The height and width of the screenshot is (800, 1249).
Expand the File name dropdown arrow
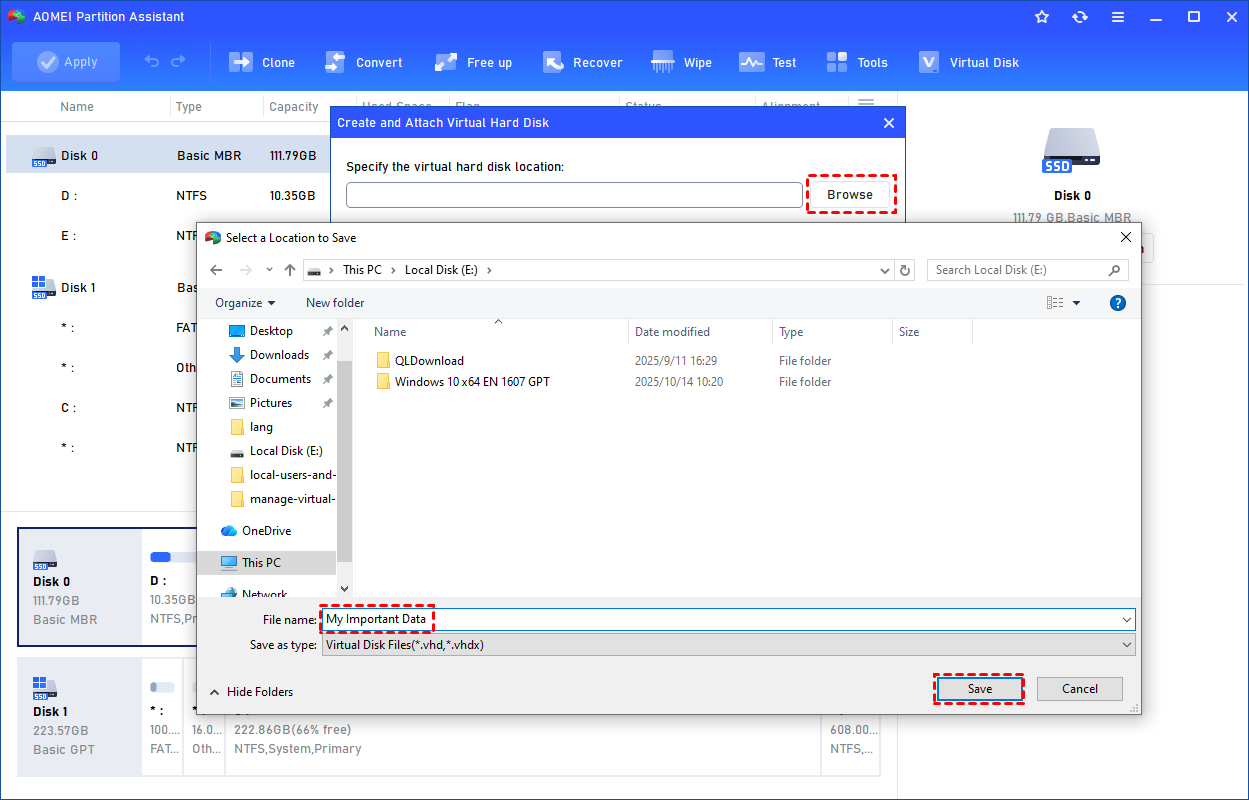1127,620
